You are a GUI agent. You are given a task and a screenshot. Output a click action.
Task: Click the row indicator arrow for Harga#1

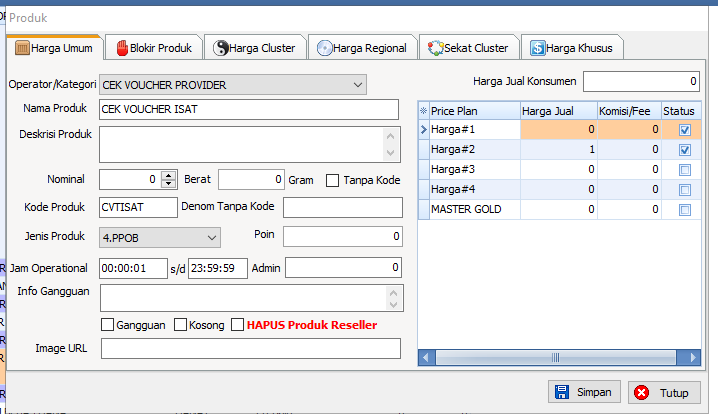[x=424, y=130]
